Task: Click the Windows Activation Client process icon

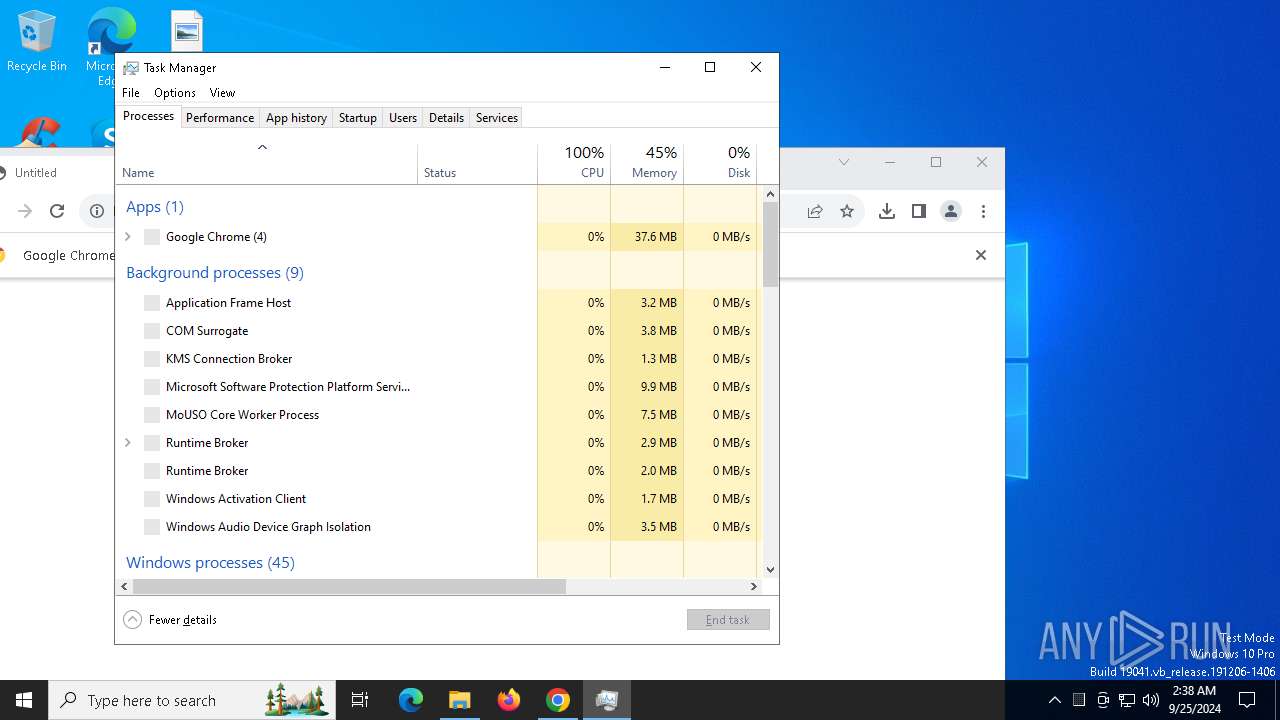Action: click(152, 499)
